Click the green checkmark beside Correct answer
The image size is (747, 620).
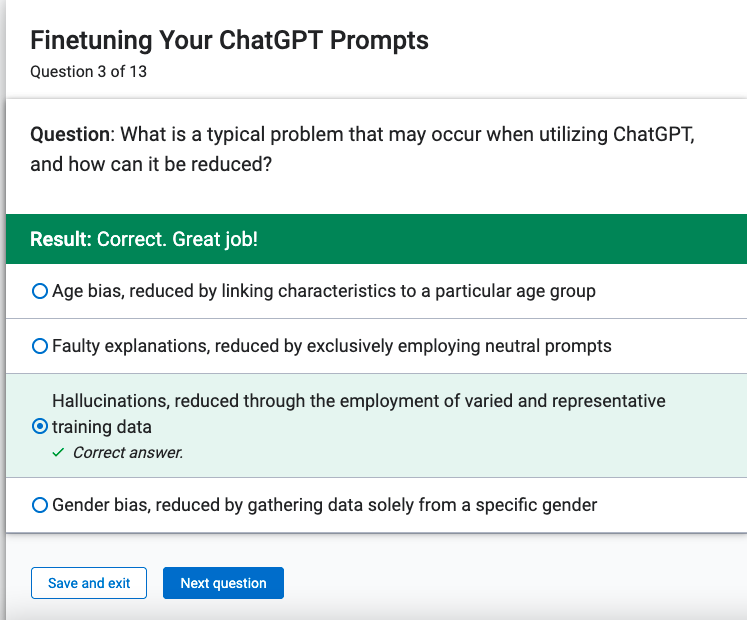[x=58, y=452]
